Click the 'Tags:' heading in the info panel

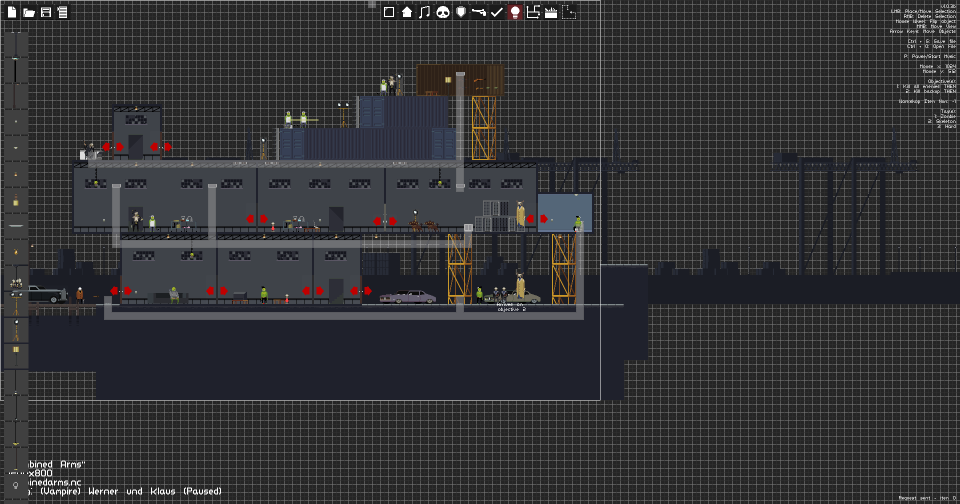pos(948,111)
